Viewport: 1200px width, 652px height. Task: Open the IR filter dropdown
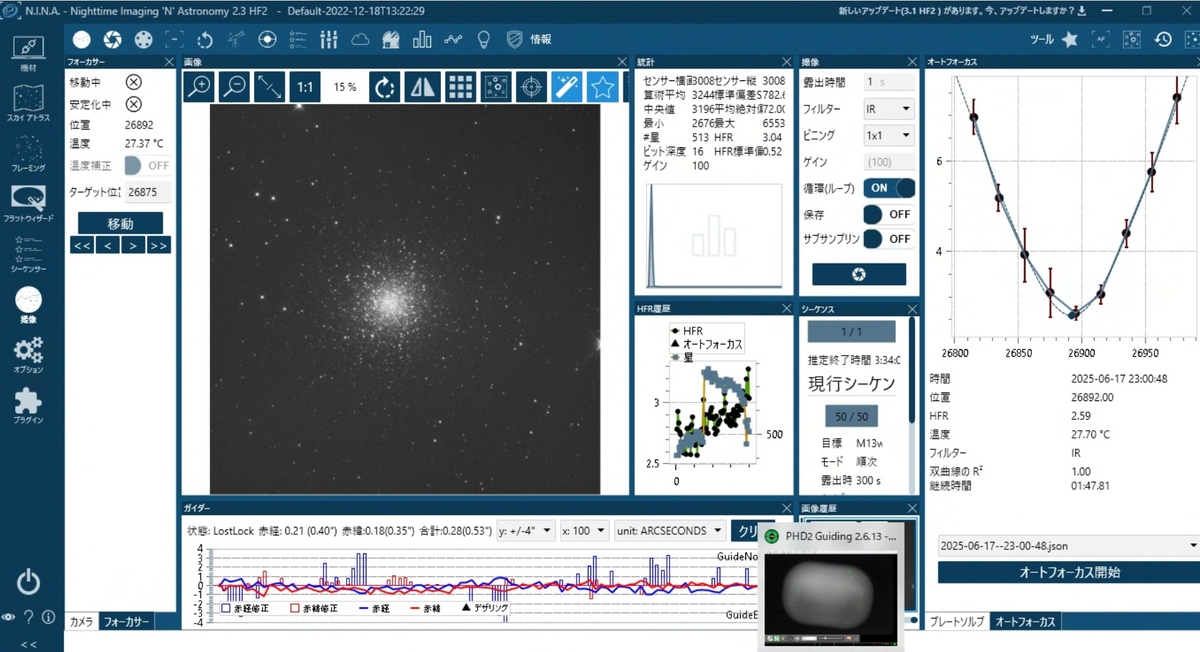(x=889, y=108)
